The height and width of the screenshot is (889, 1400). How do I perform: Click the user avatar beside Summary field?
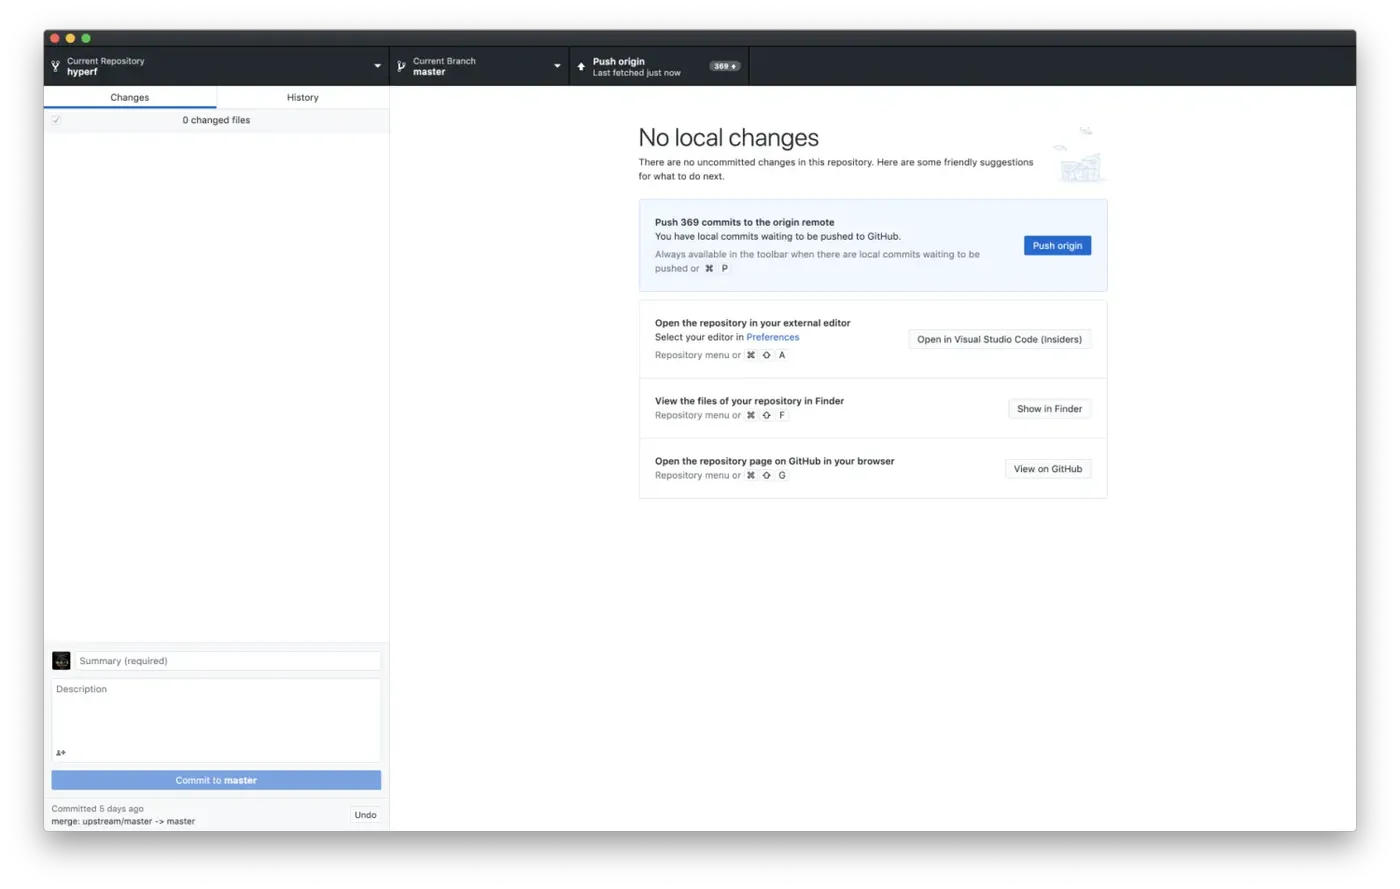[61, 661]
